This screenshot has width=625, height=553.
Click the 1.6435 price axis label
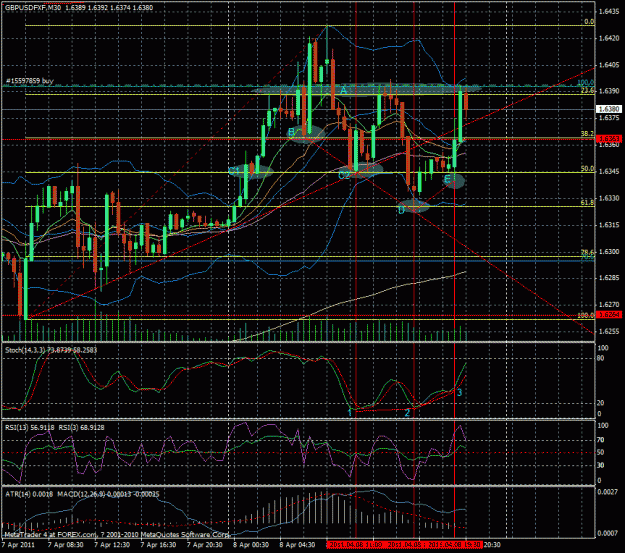point(609,11)
